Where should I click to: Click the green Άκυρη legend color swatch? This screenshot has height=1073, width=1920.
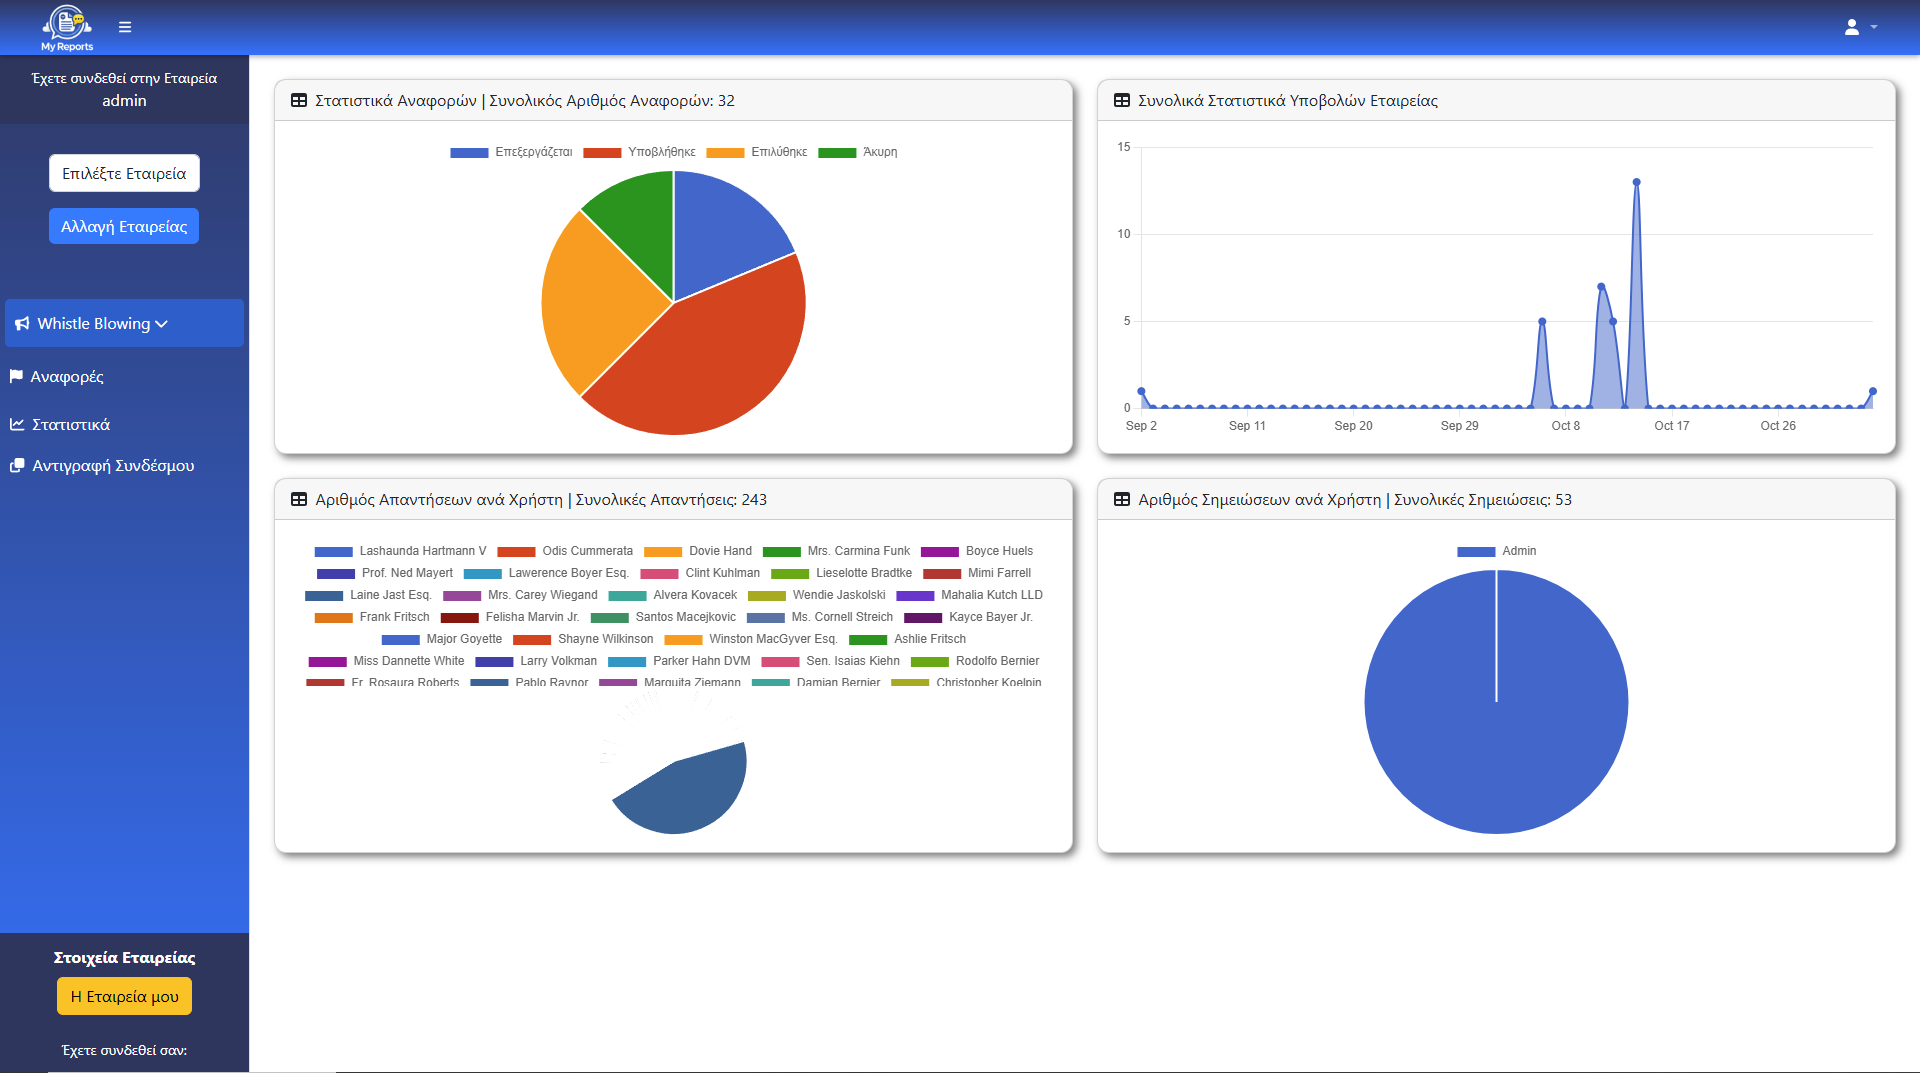[x=836, y=153]
